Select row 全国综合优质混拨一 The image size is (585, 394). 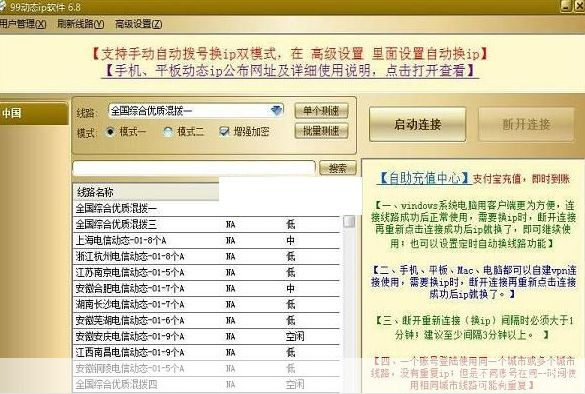point(206,208)
